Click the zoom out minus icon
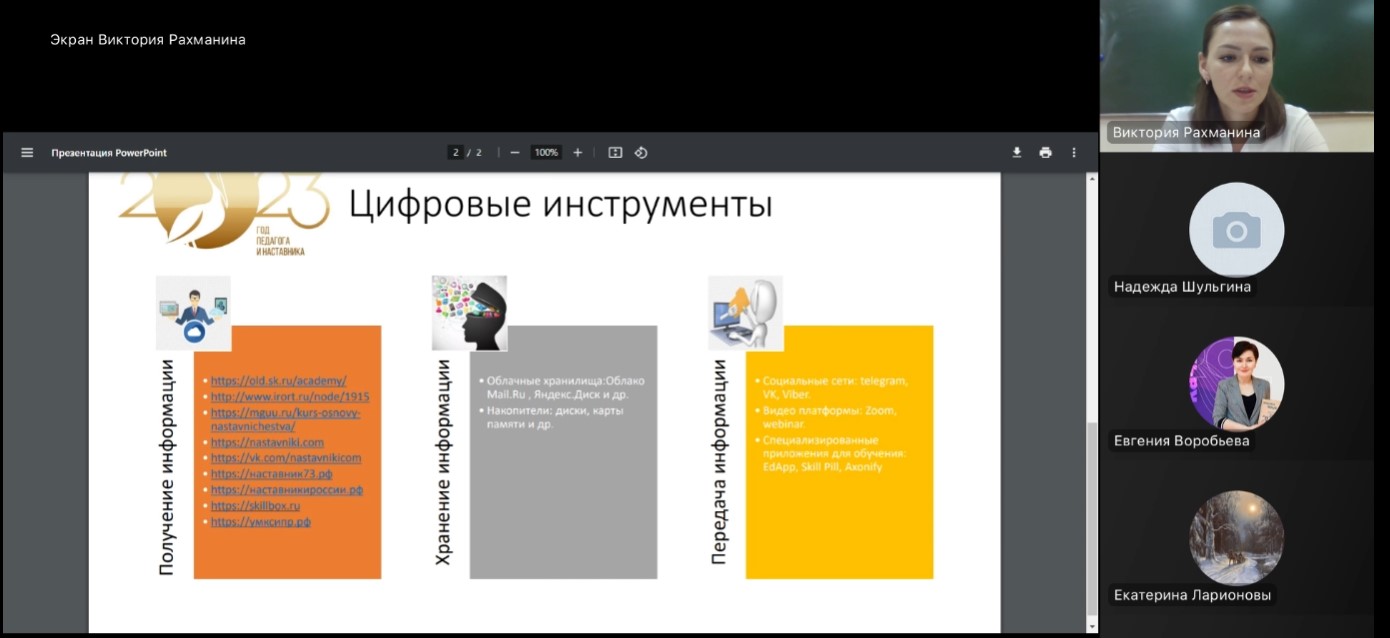 pos(514,153)
